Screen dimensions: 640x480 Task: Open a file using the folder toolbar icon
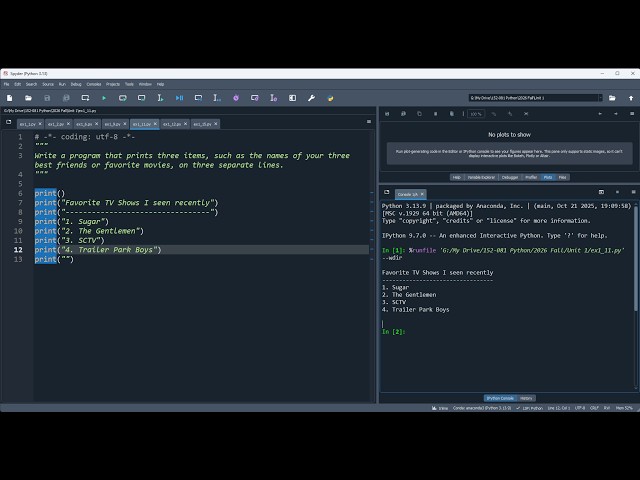click(x=28, y=98)
